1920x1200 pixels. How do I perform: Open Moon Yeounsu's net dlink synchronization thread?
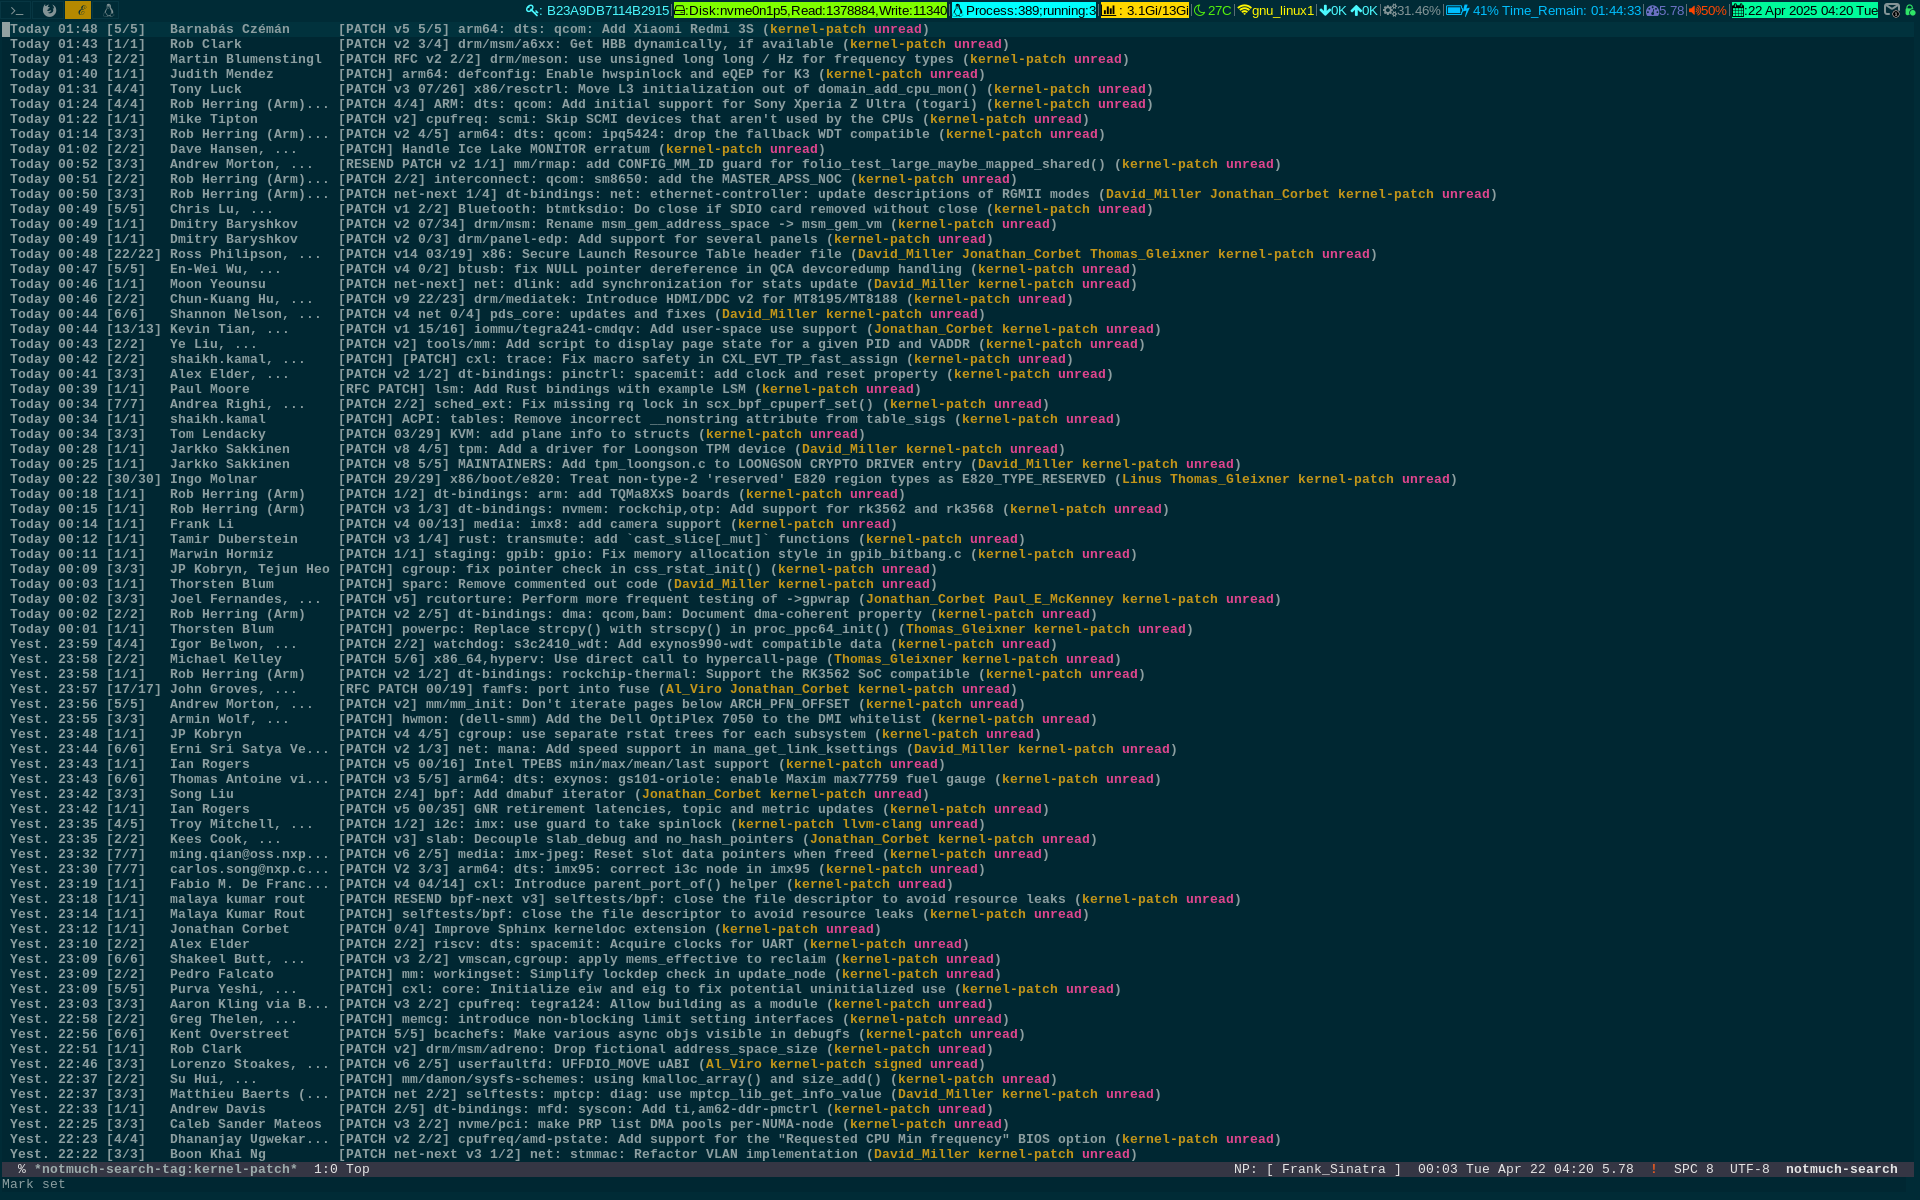[x=960, y=284]
